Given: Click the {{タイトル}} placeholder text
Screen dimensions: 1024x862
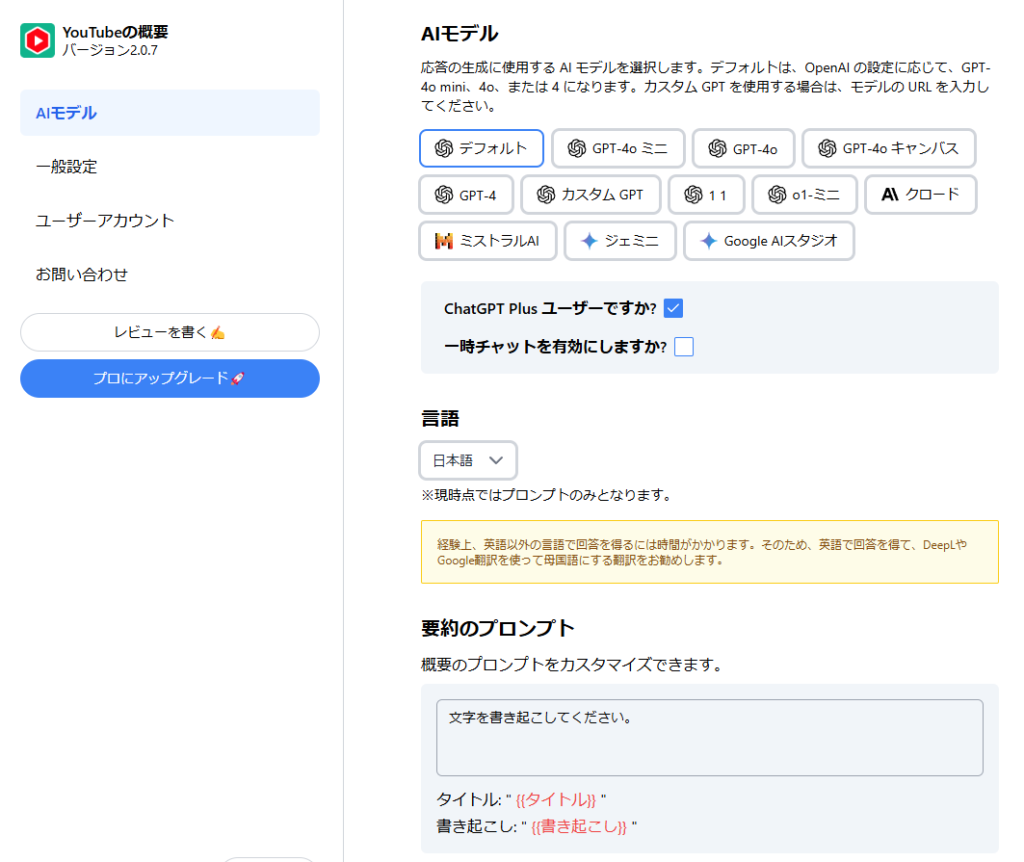Looking at the screenshot, I should coord(556,800).
